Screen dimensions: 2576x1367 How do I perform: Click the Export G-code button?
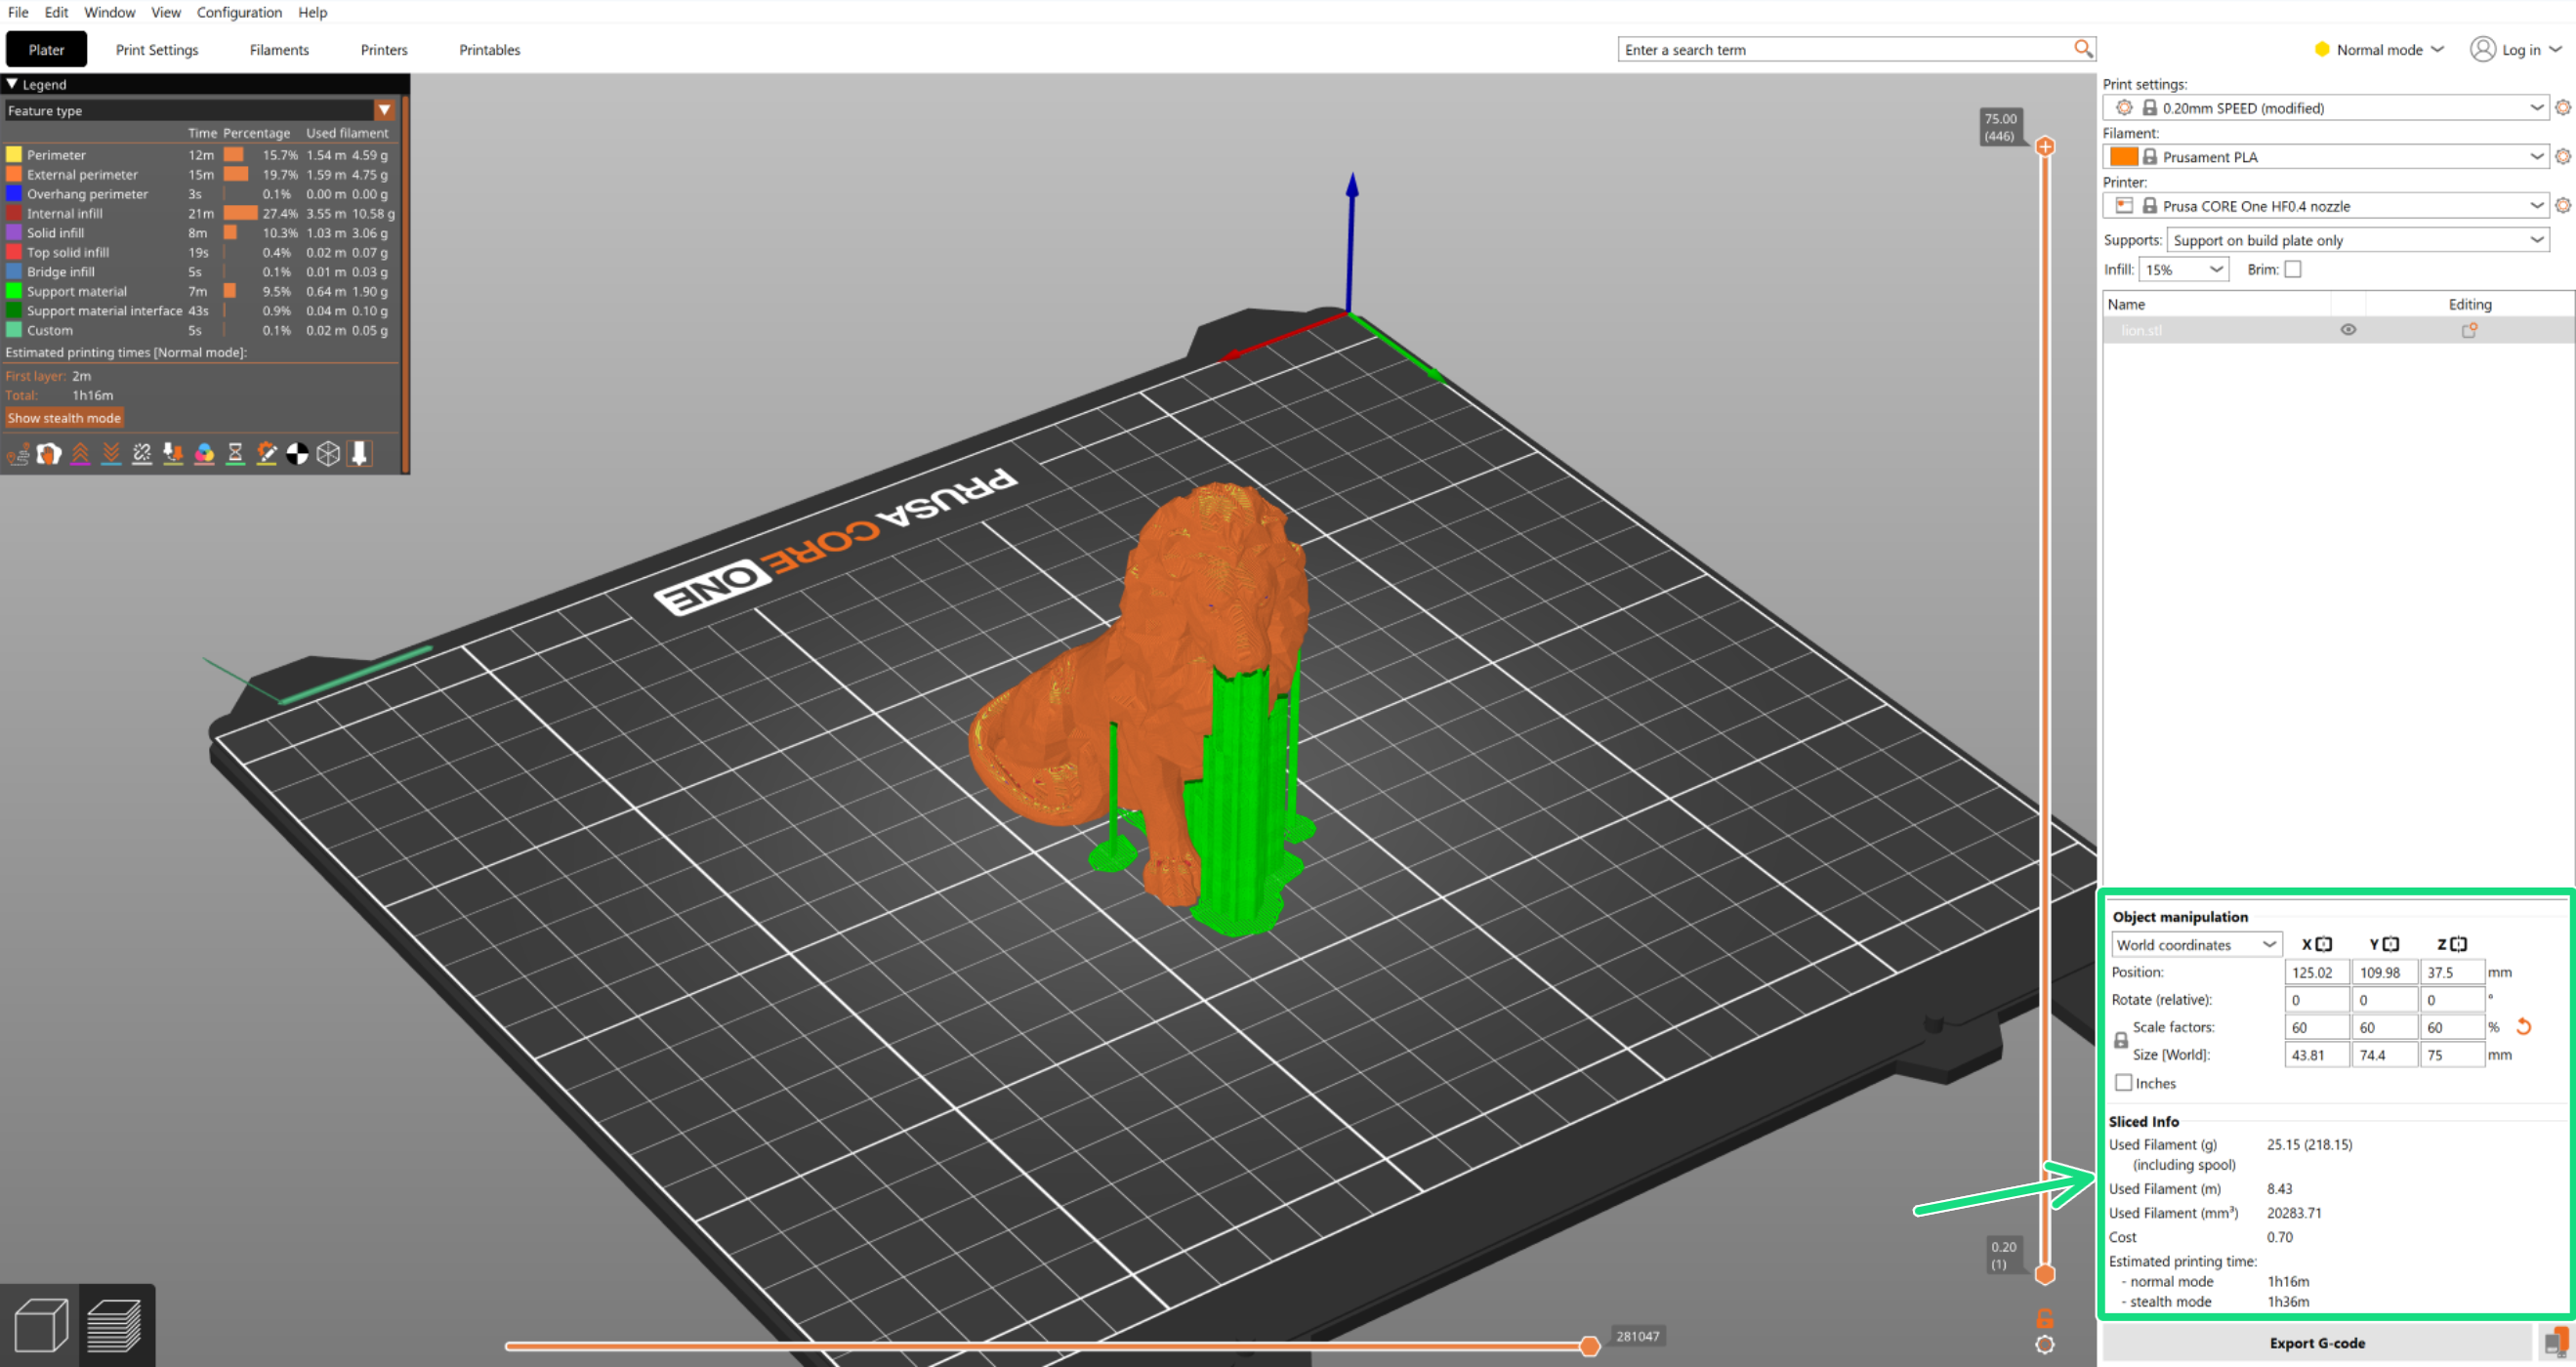click(2316, 1343)
